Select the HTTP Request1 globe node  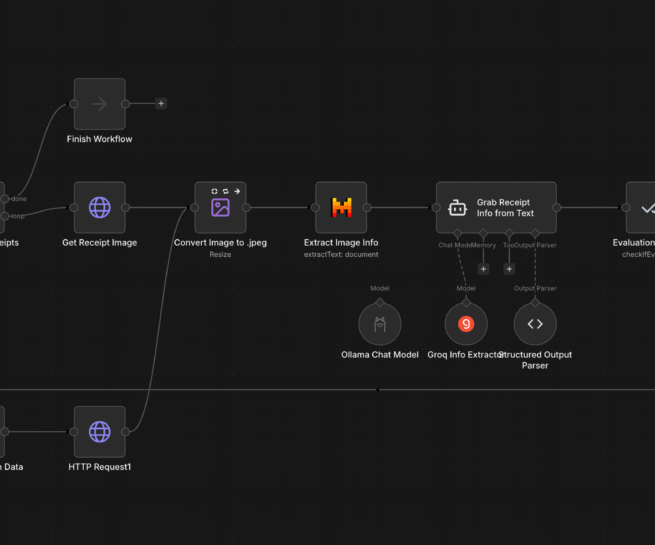click(x=99, y=431)
